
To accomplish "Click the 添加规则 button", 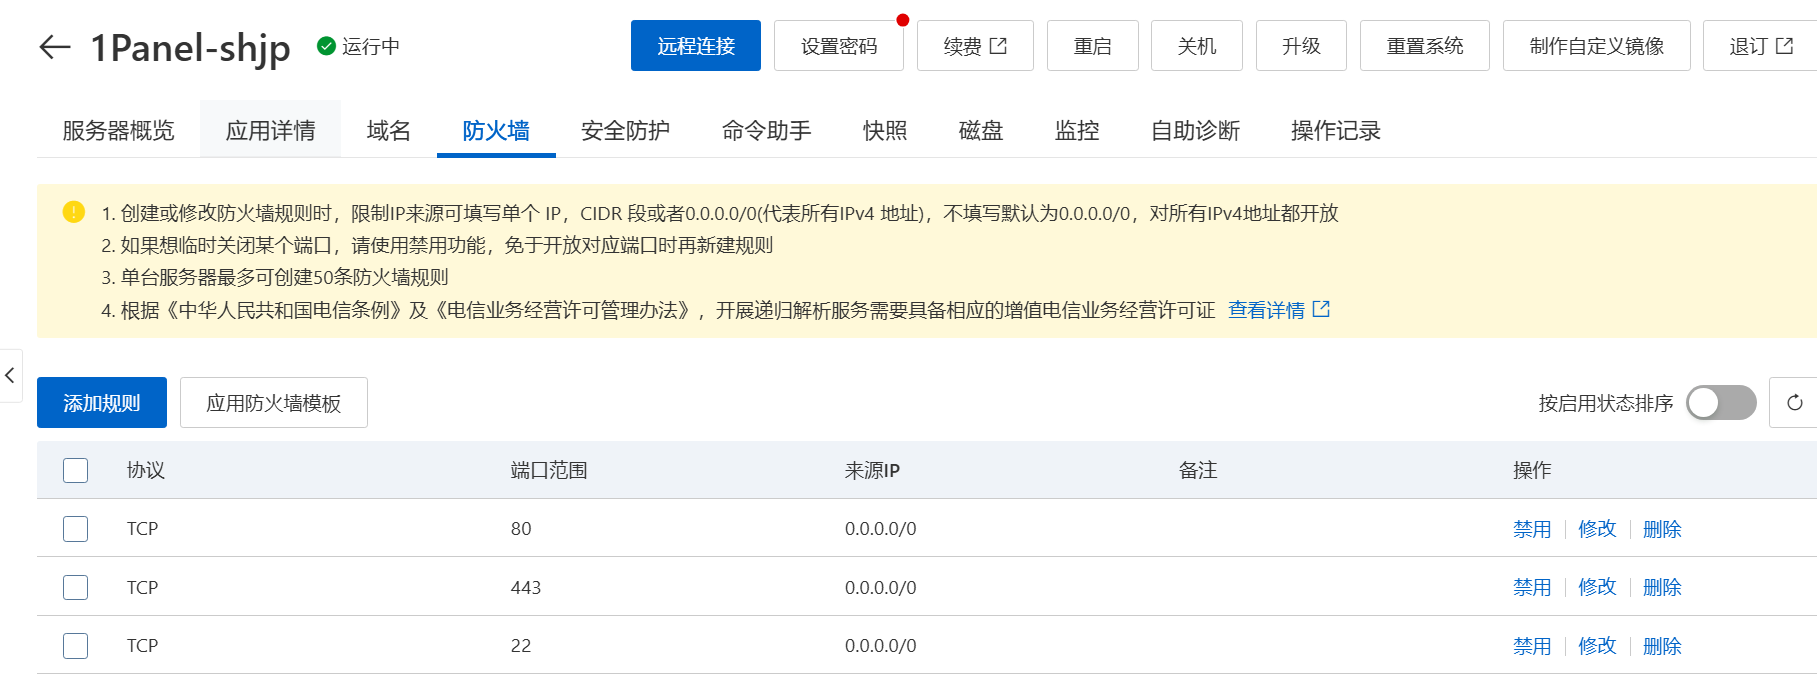I will [102, 403].
